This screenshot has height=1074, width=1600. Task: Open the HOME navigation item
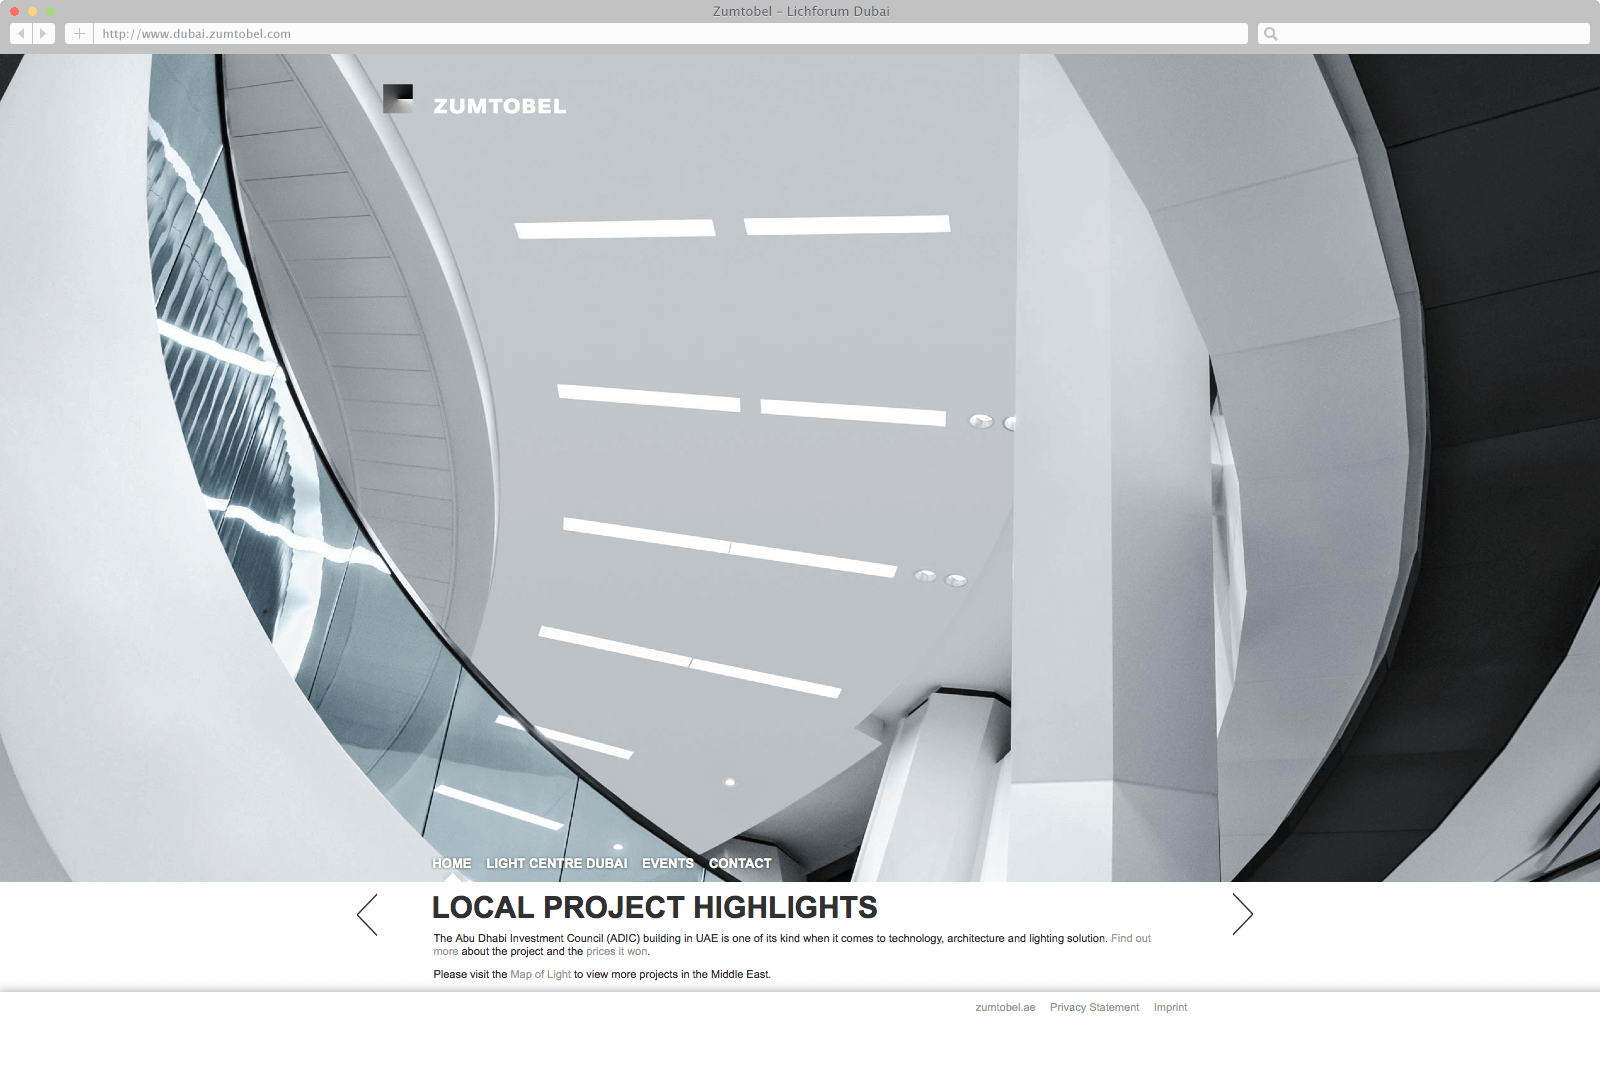pos(451,863)
